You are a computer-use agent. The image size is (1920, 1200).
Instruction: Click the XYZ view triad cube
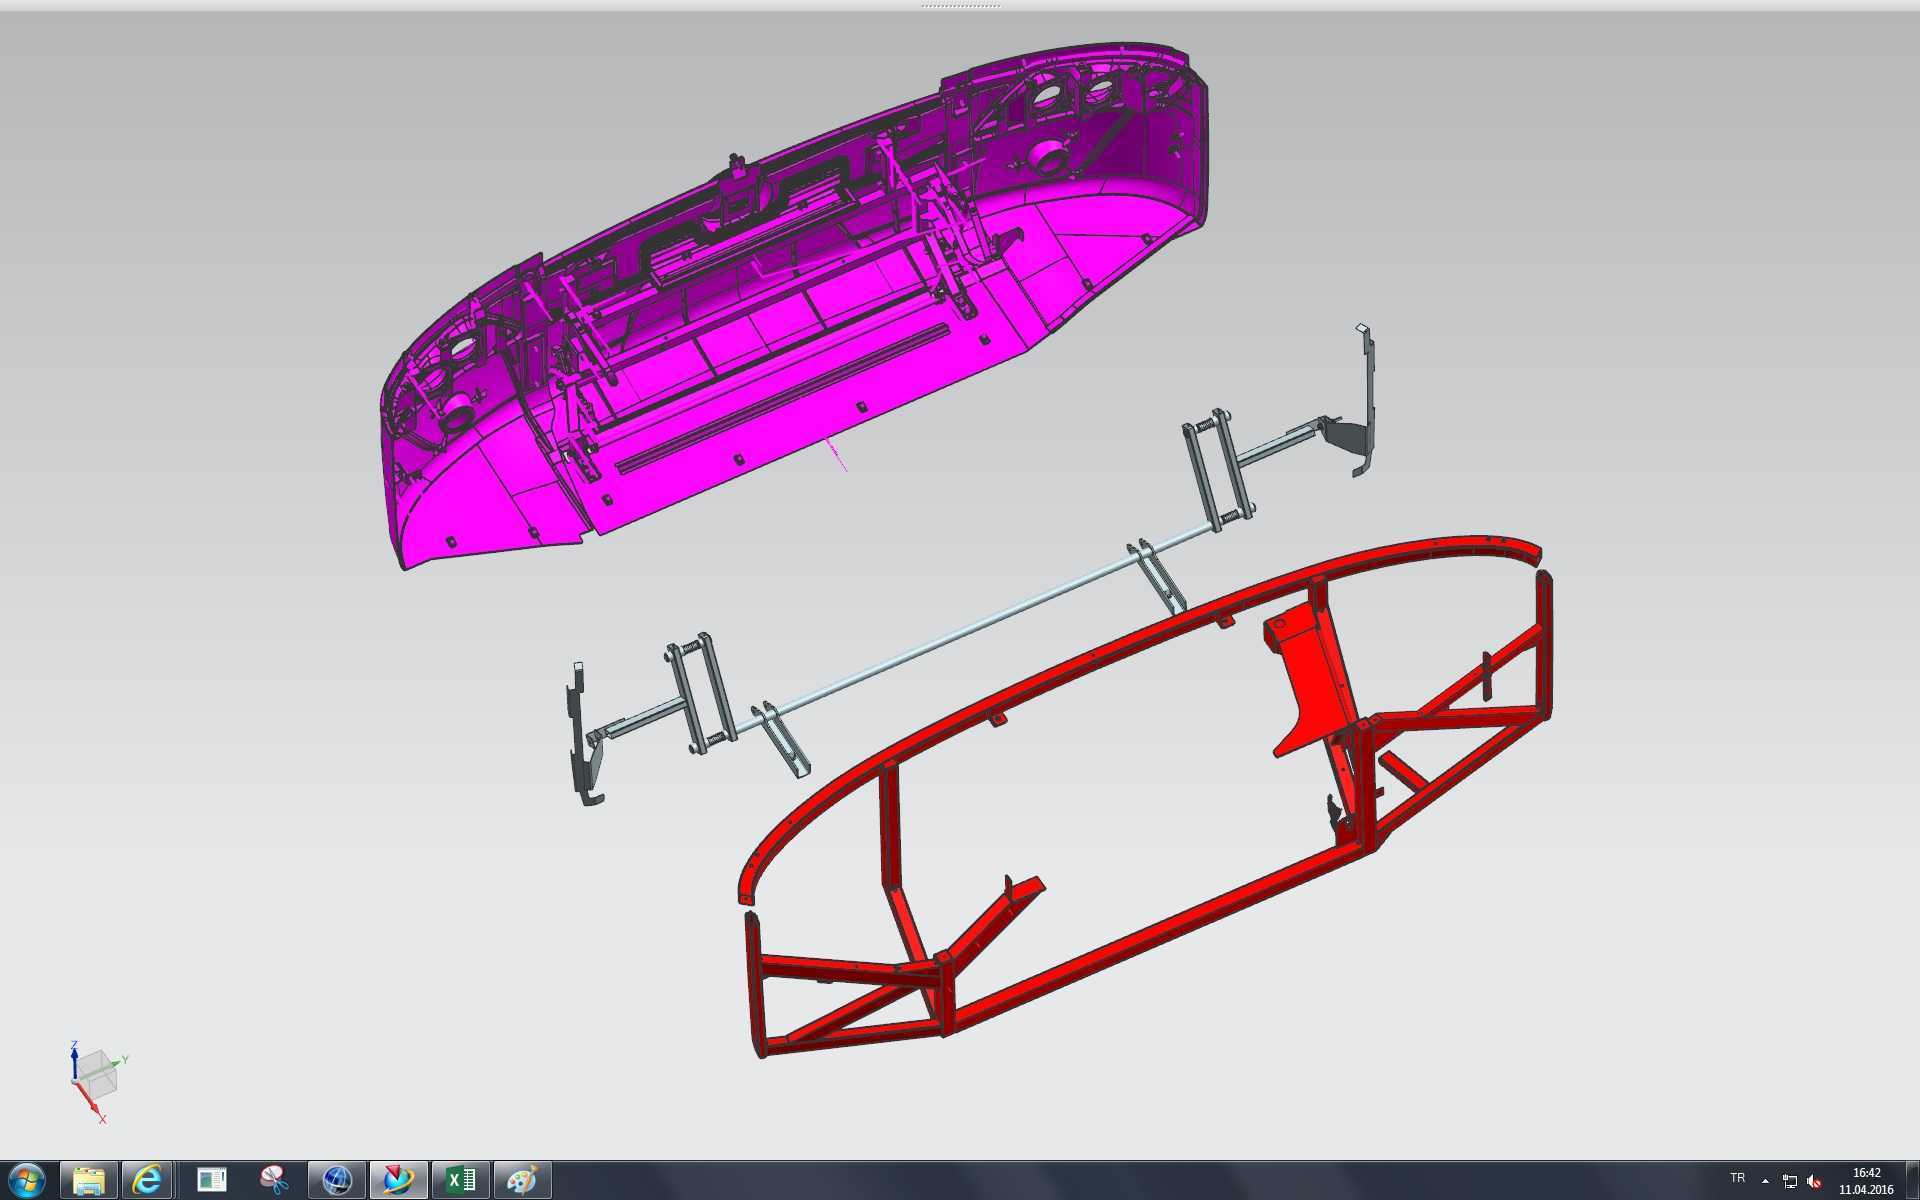[x=97, y=1077]
